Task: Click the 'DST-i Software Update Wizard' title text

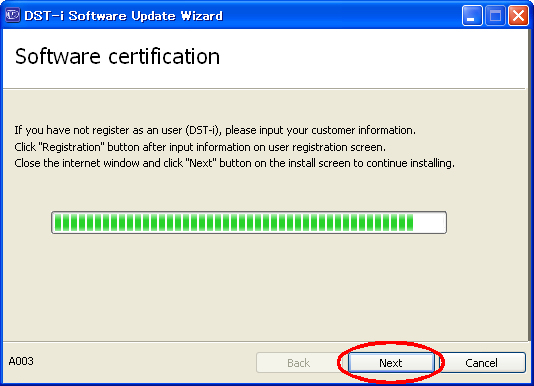Action: (124, 16)
